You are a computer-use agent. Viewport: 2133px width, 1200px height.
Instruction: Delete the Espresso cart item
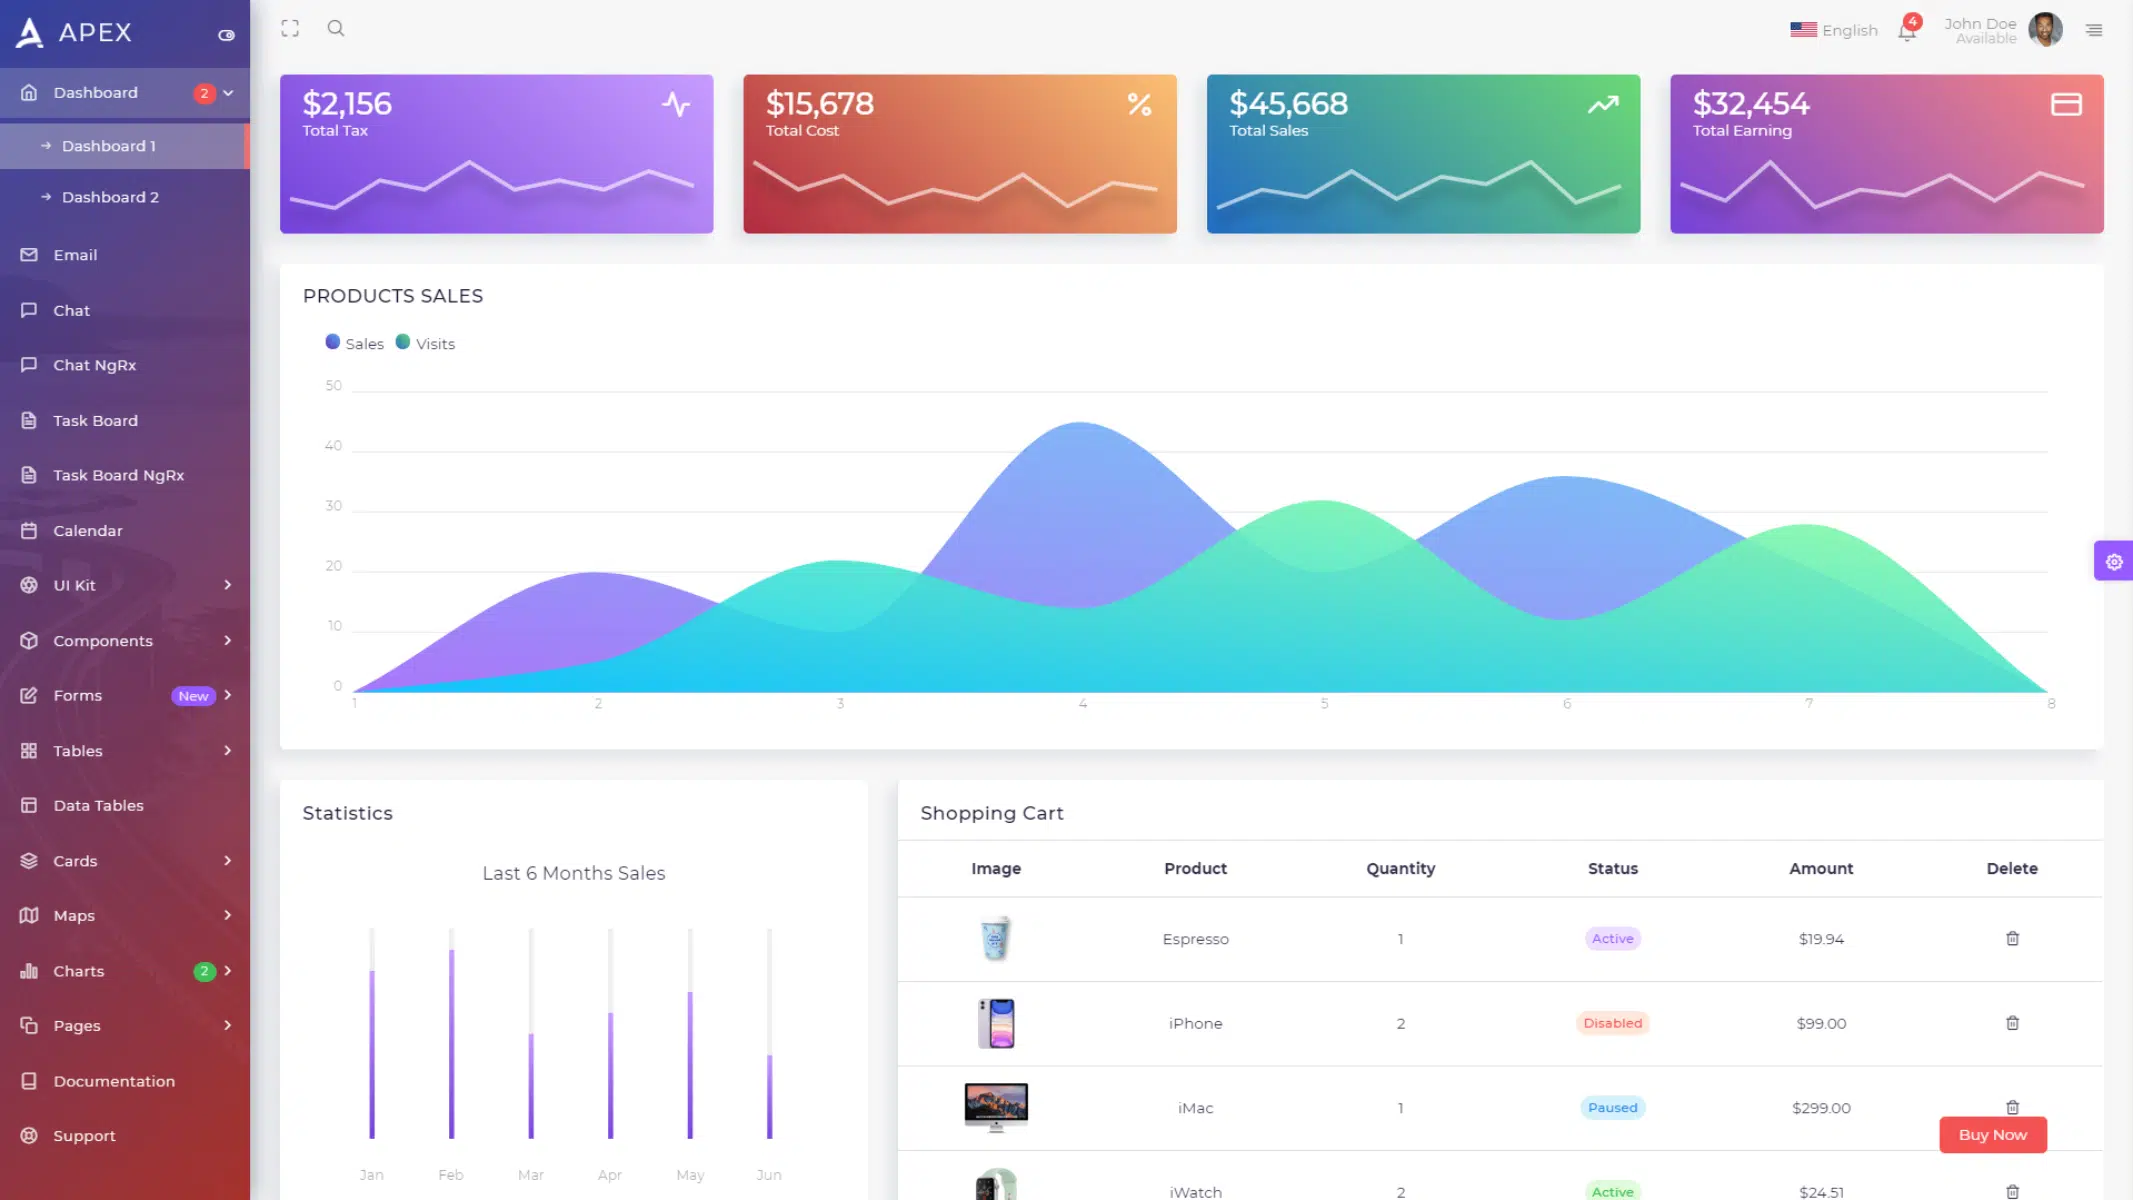pos(2012,938)
